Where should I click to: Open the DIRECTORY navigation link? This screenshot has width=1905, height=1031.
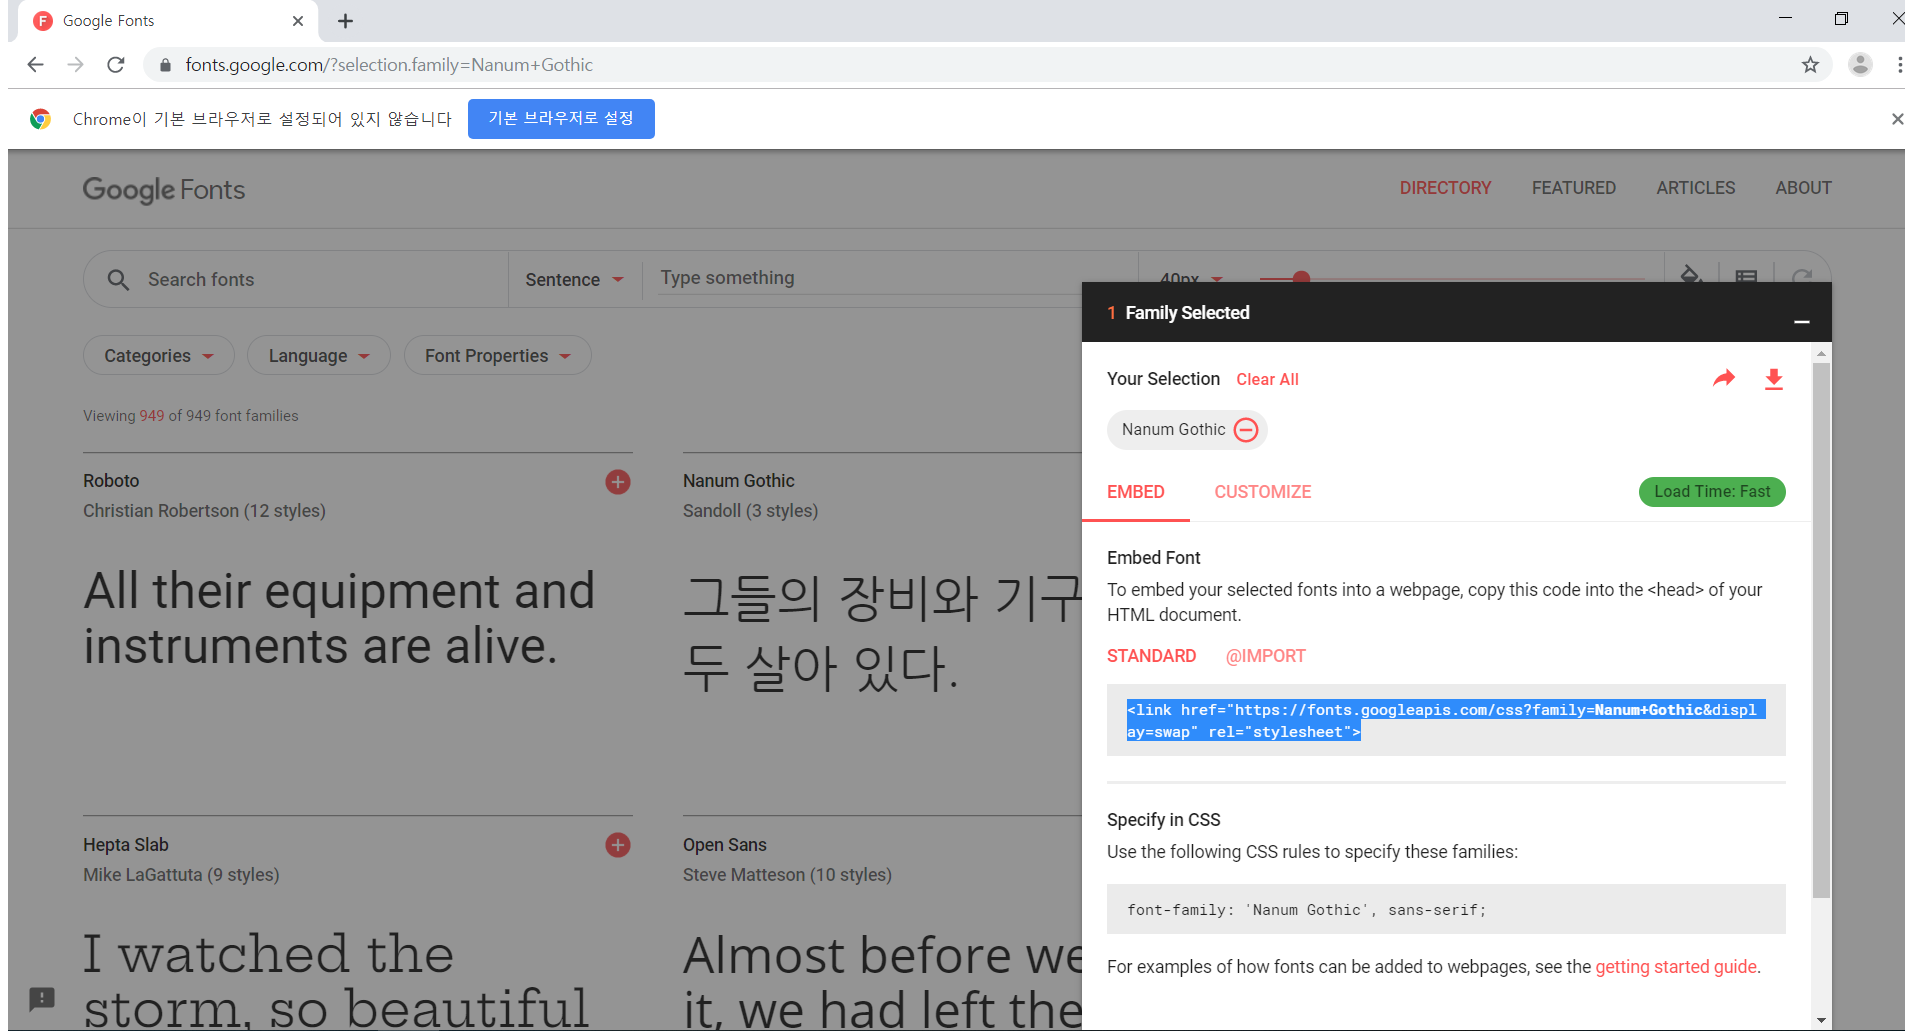[x=1445, y=188]
